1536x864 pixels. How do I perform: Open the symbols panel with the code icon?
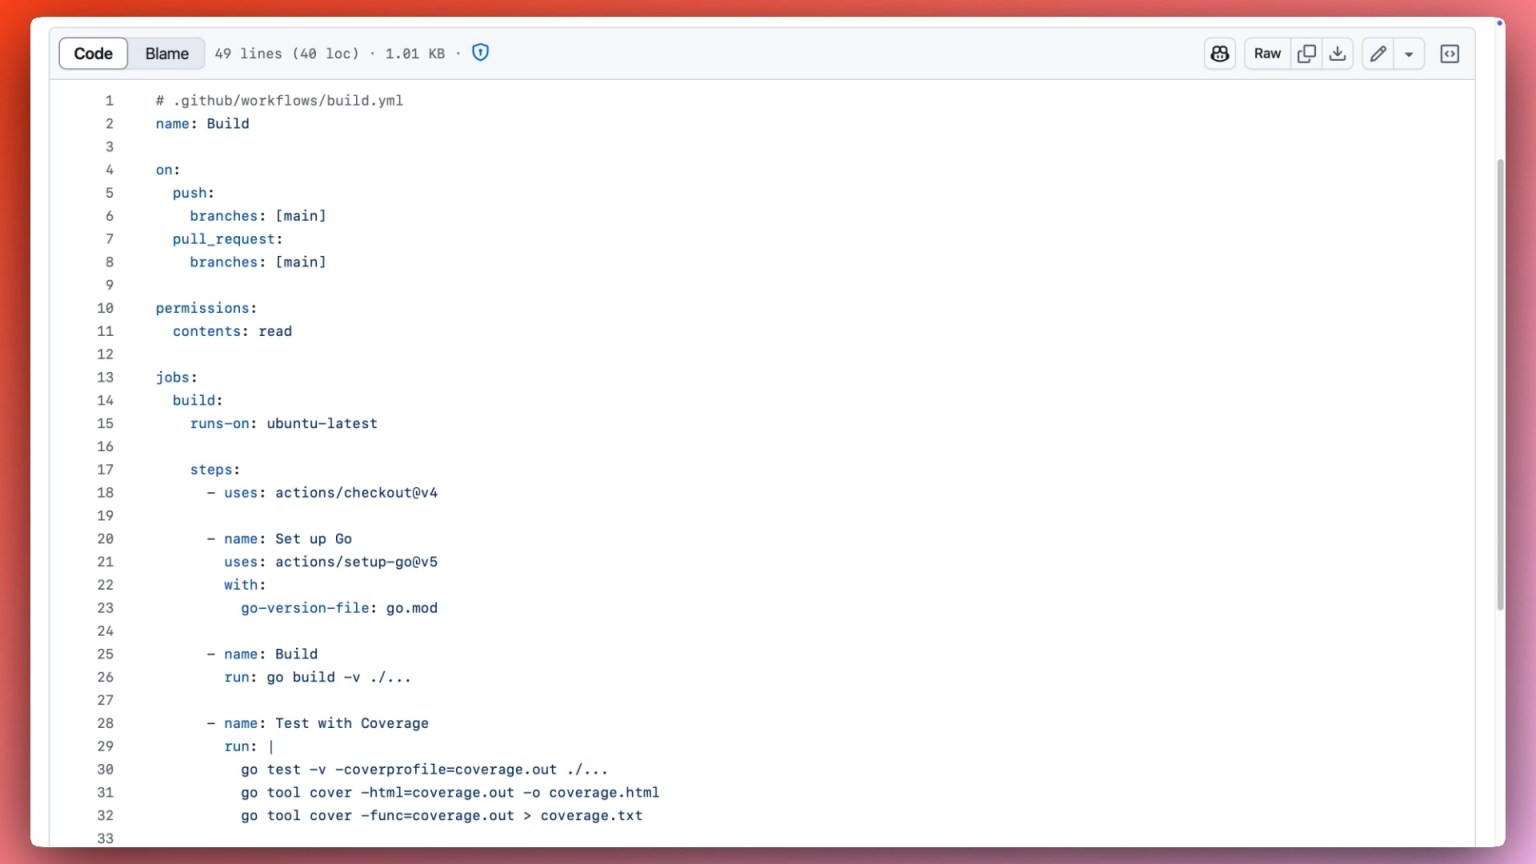pyautogui.click(x=1449, y=53)
